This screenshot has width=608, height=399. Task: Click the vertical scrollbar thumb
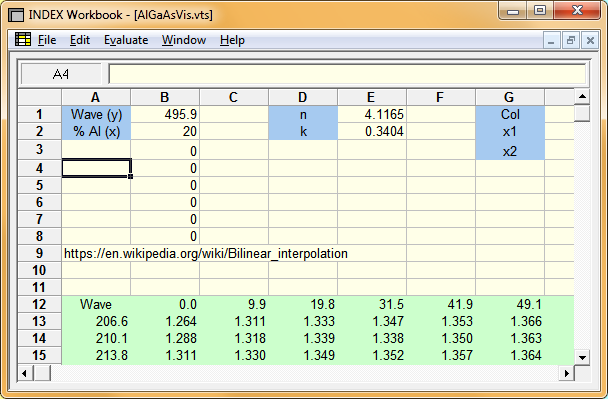pyautogui.click(x=582, y=113)
